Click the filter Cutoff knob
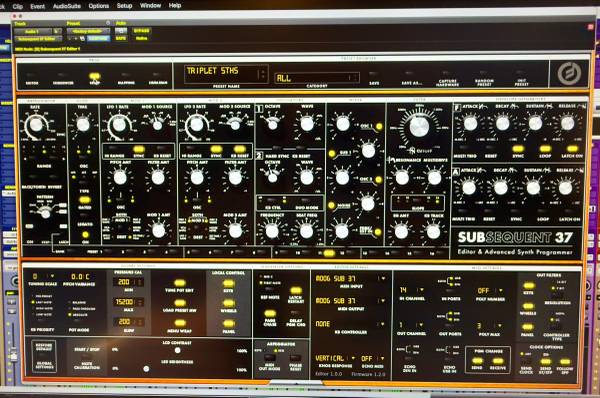 point(419,127)
